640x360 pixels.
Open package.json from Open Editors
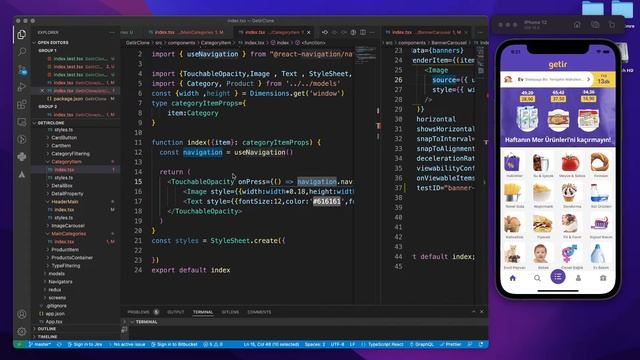click(68, 99)
